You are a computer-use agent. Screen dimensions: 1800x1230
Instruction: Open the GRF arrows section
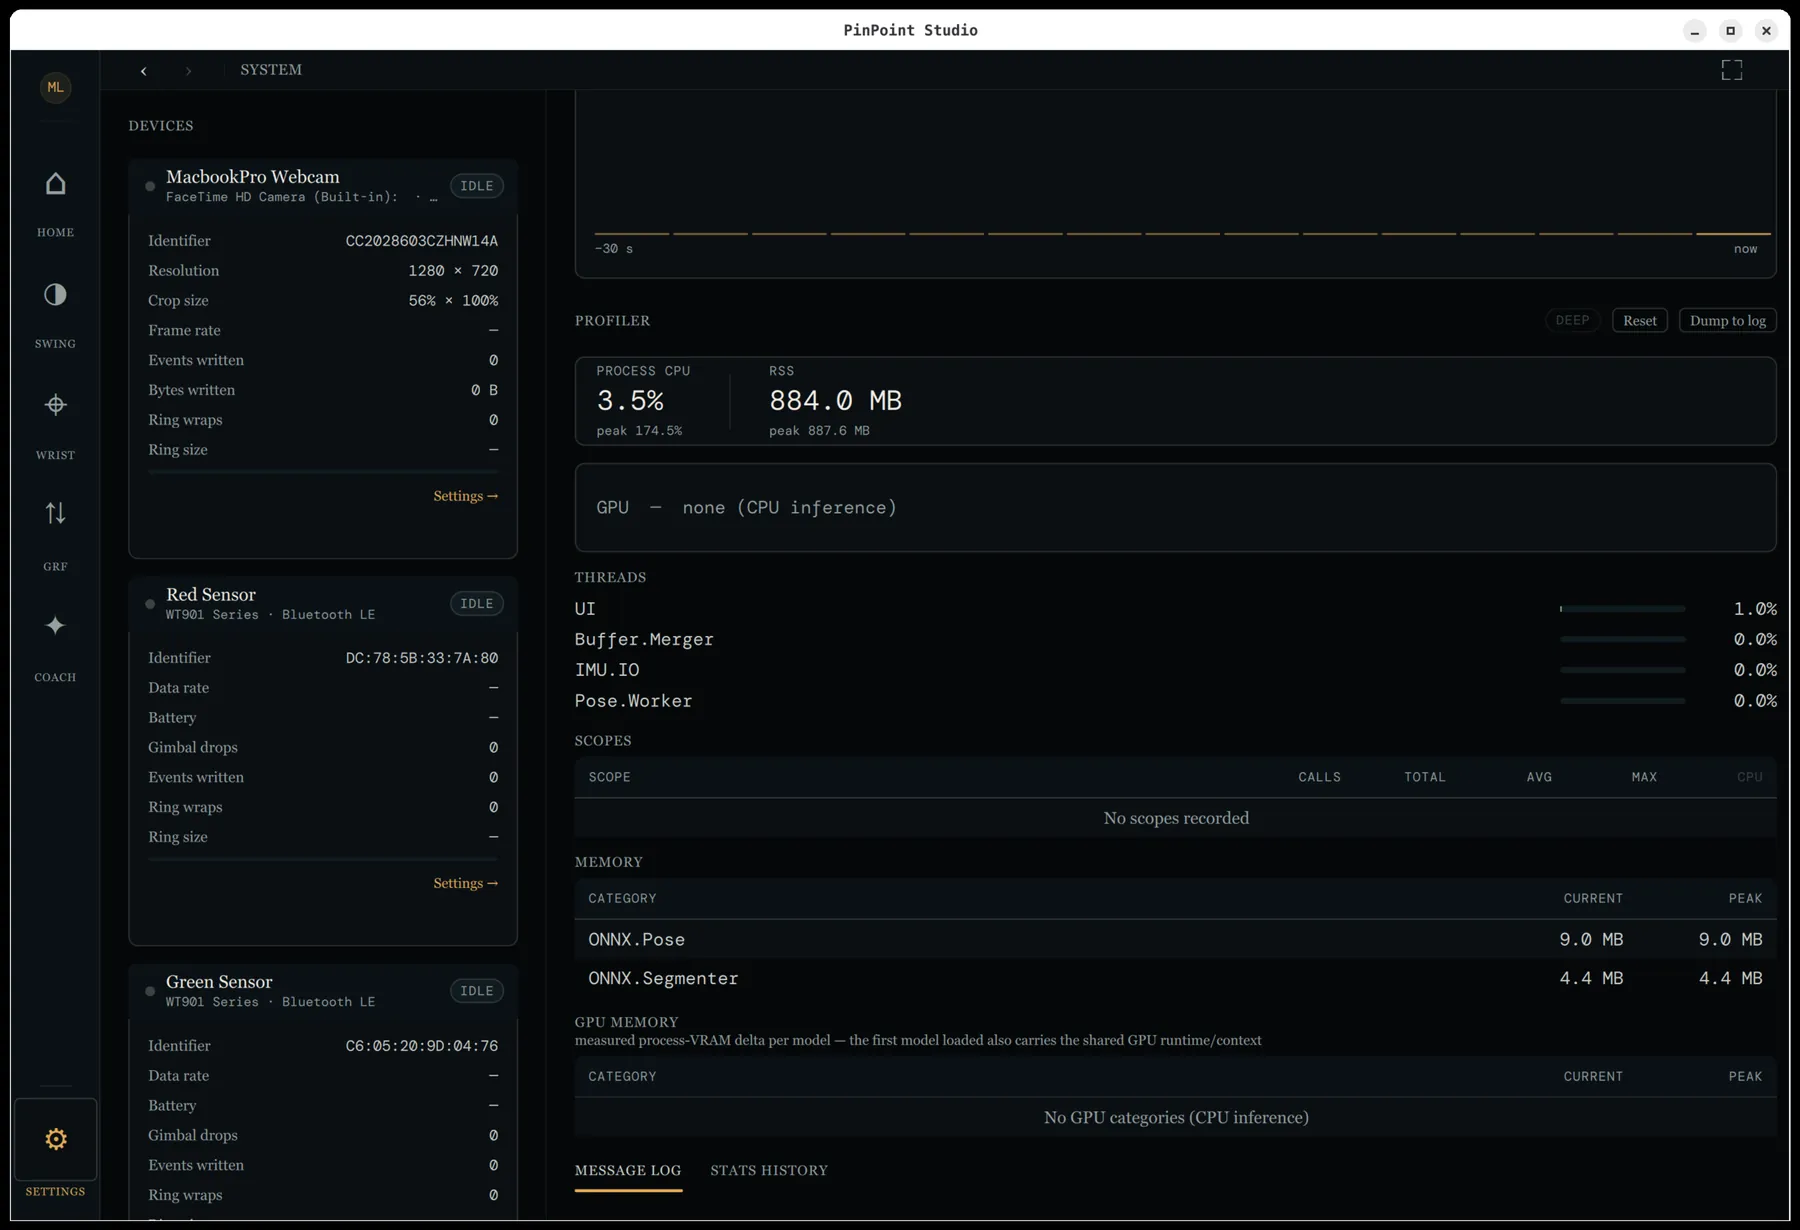click(x=55, y=536)
